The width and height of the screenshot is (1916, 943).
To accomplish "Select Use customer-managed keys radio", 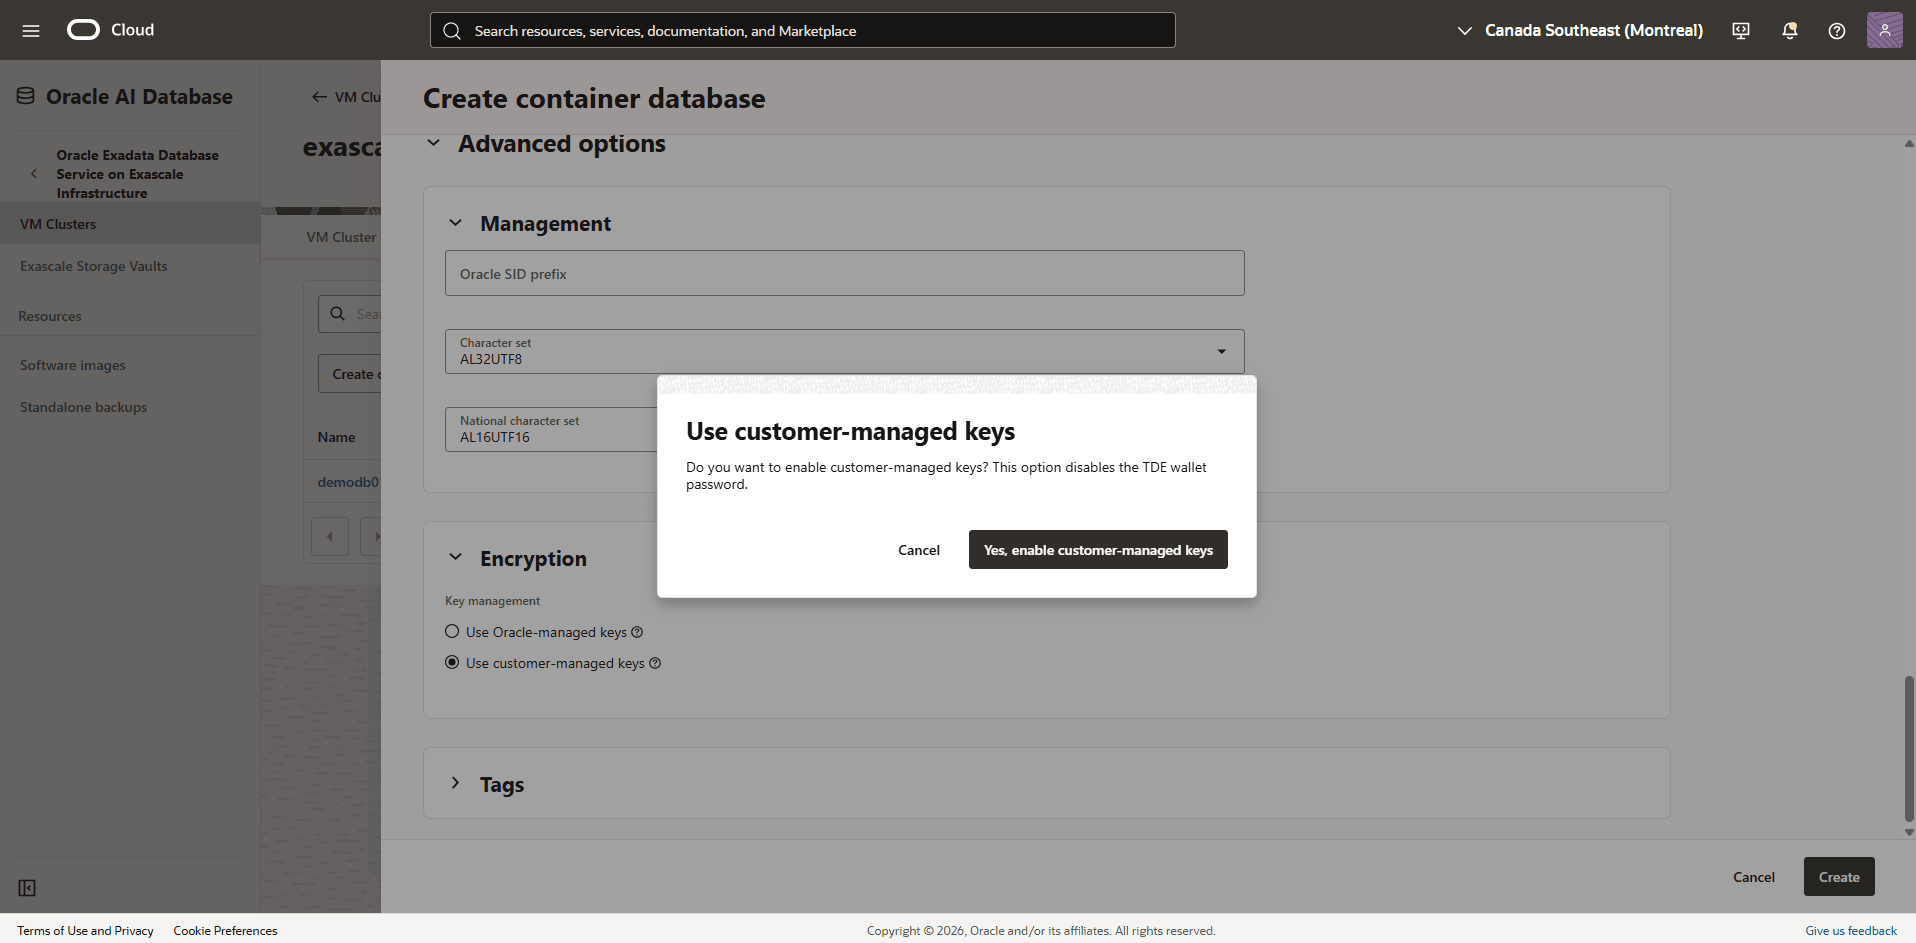I will coord(452,662).
